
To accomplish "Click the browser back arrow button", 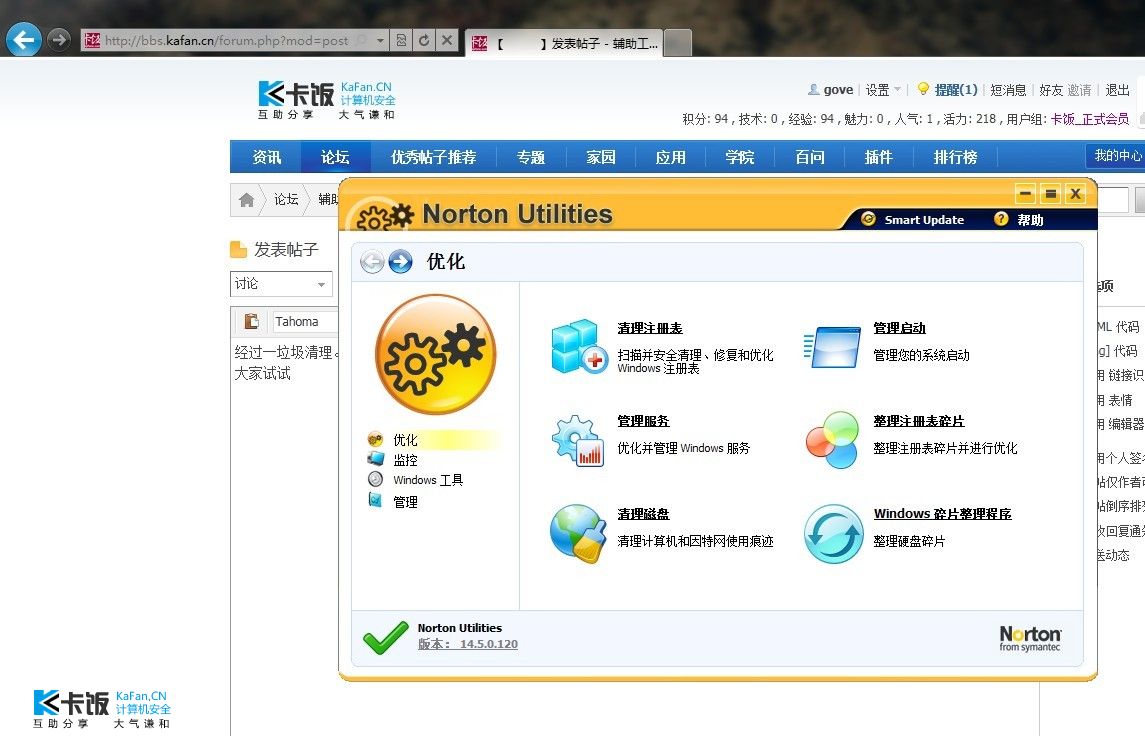I will click(x=24, y=39).
